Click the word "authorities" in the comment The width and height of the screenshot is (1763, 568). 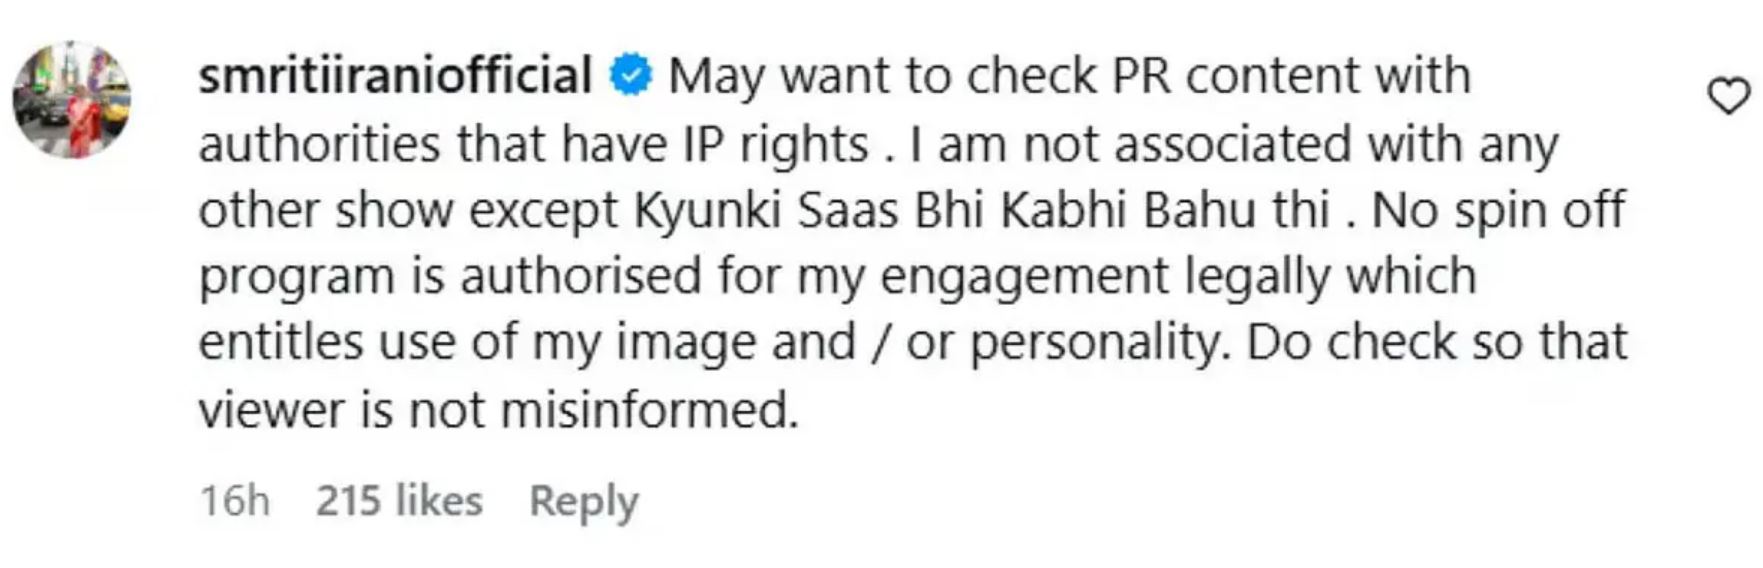[319, 144]
